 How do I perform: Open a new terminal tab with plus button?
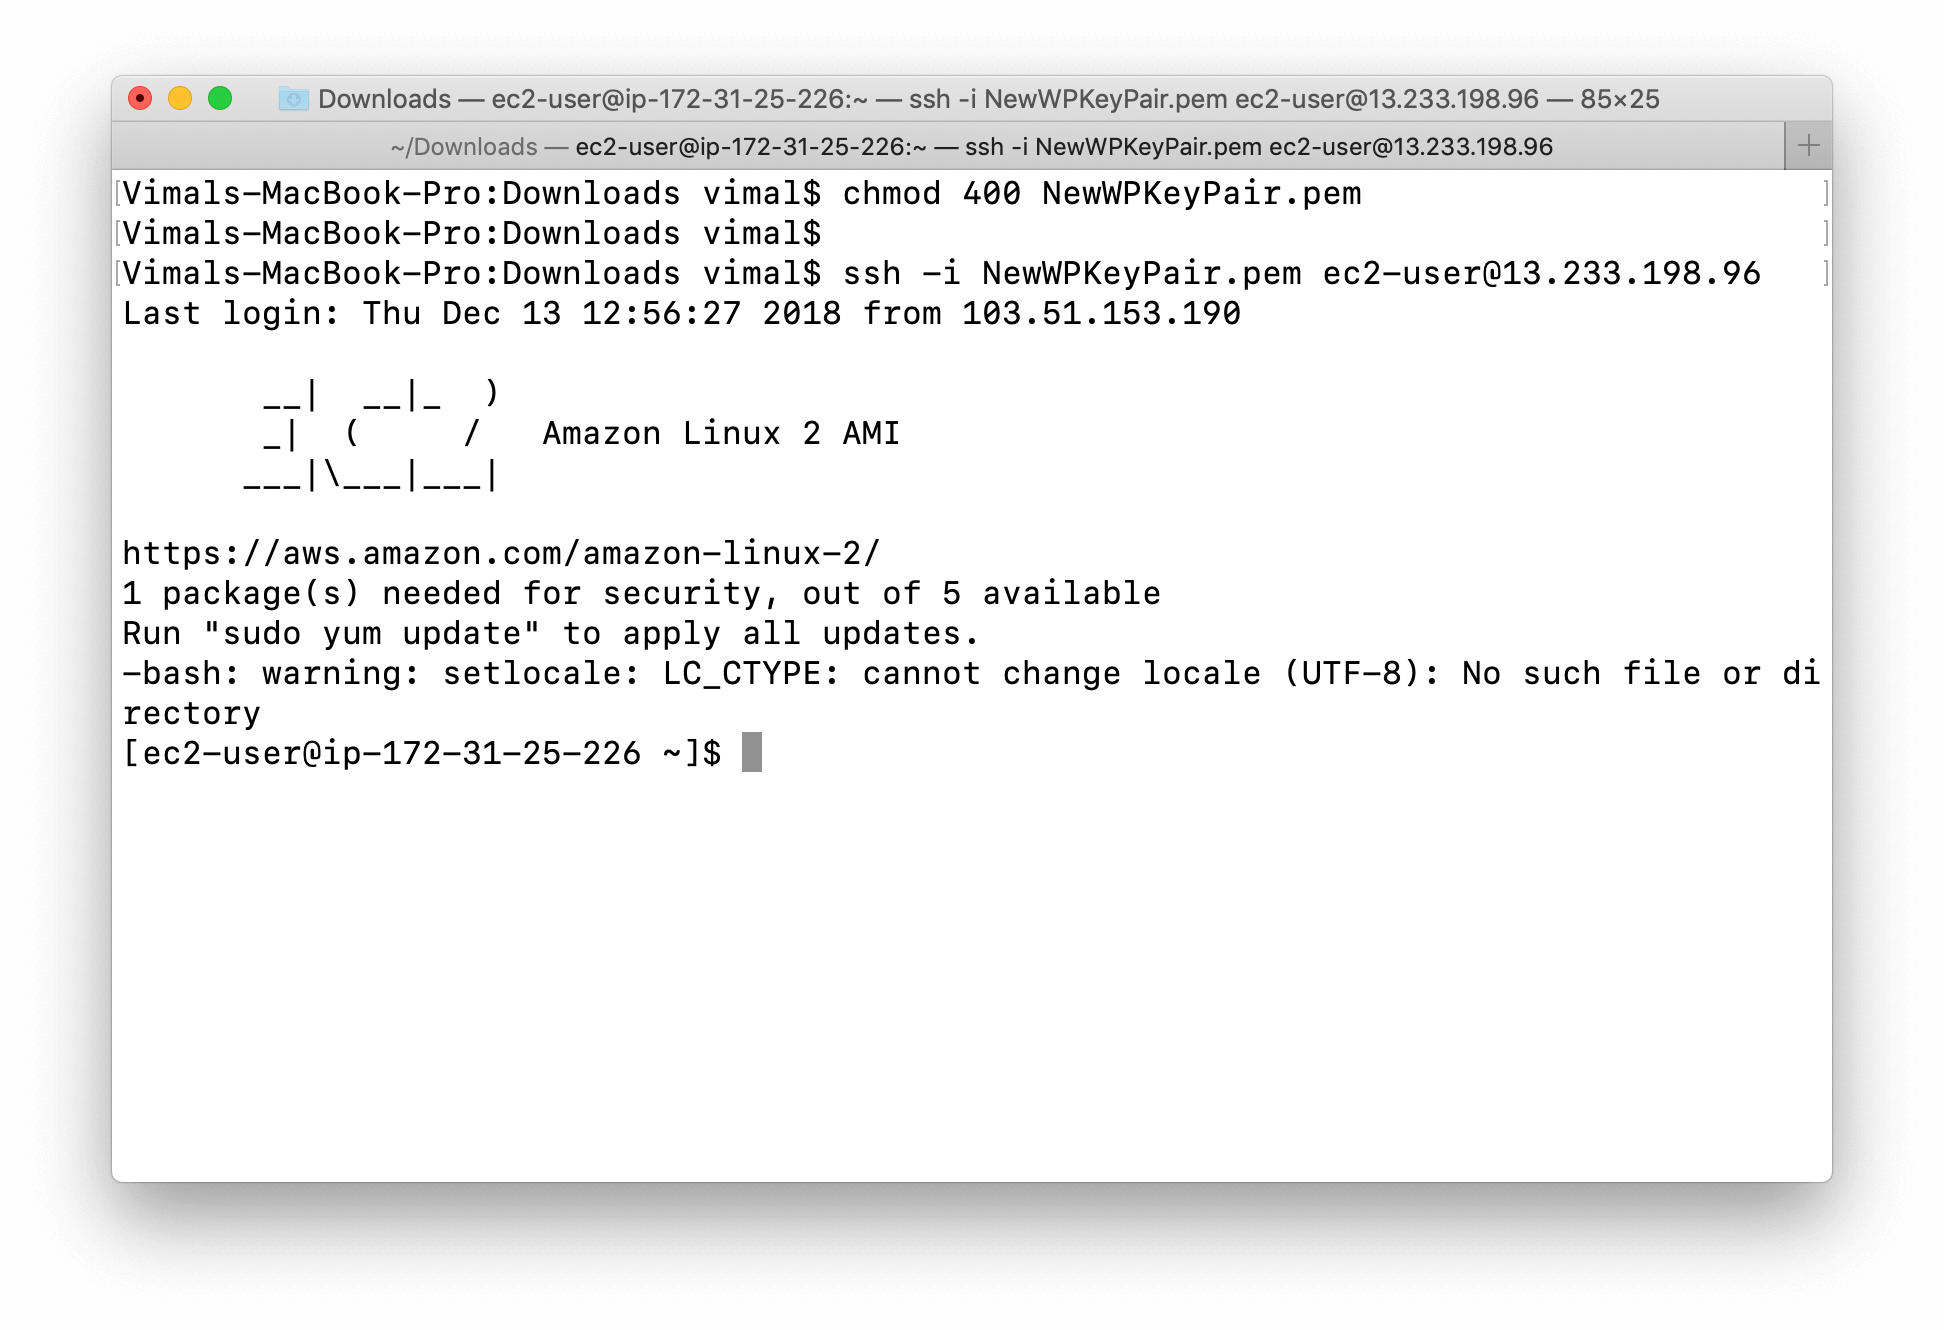click(x=1808, y=146)
